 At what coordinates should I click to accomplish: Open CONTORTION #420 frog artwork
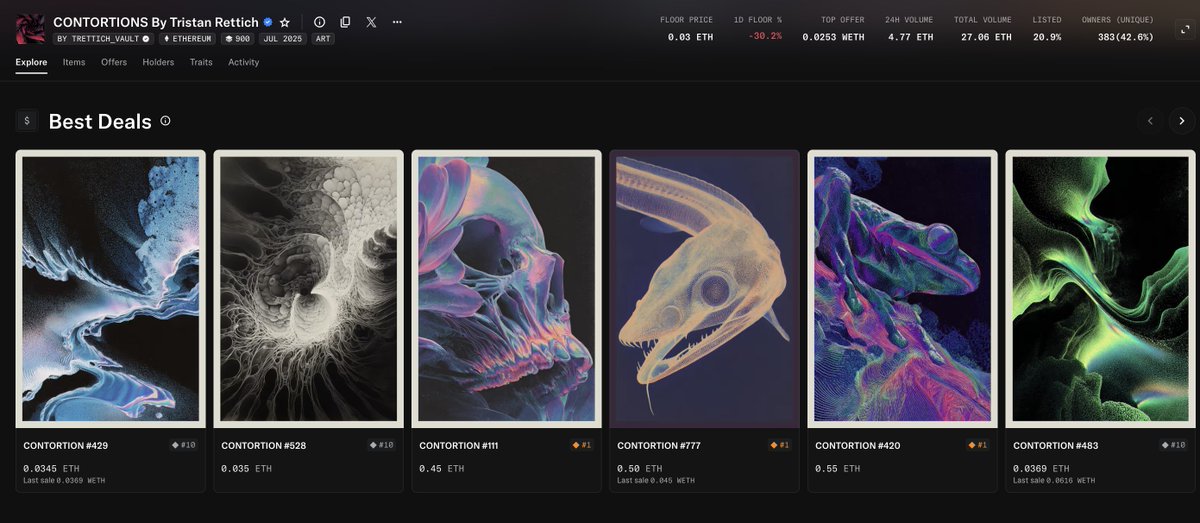(902, 289)
